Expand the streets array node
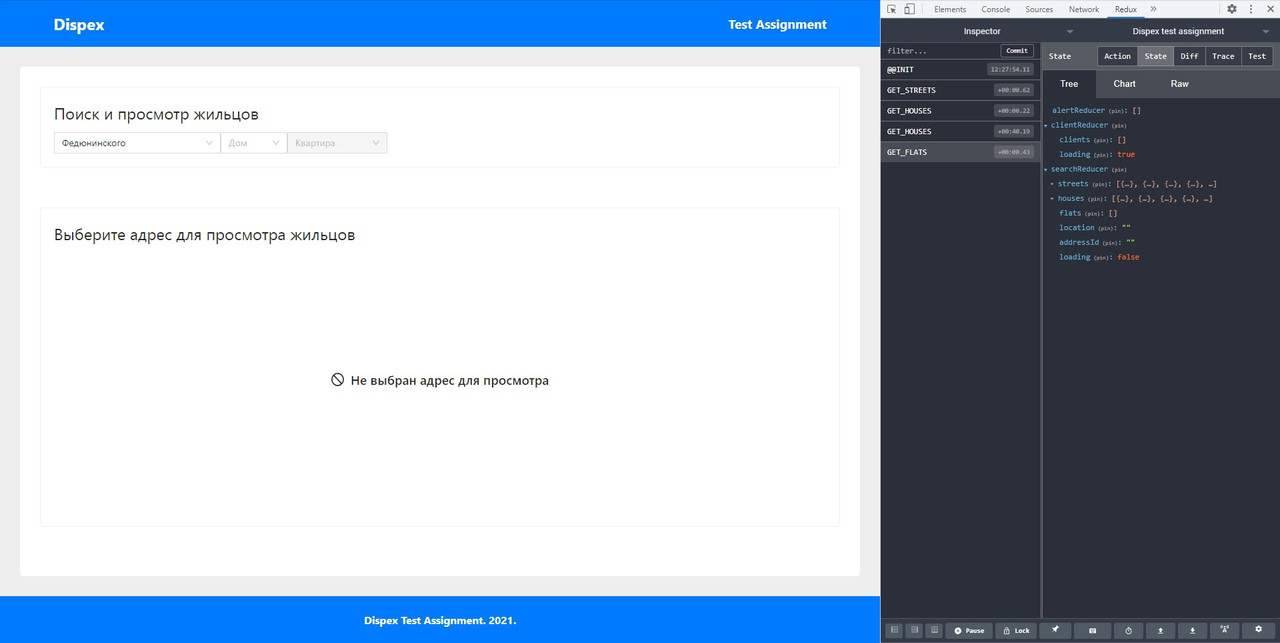1280x643 pixels. pos(1052,184)
